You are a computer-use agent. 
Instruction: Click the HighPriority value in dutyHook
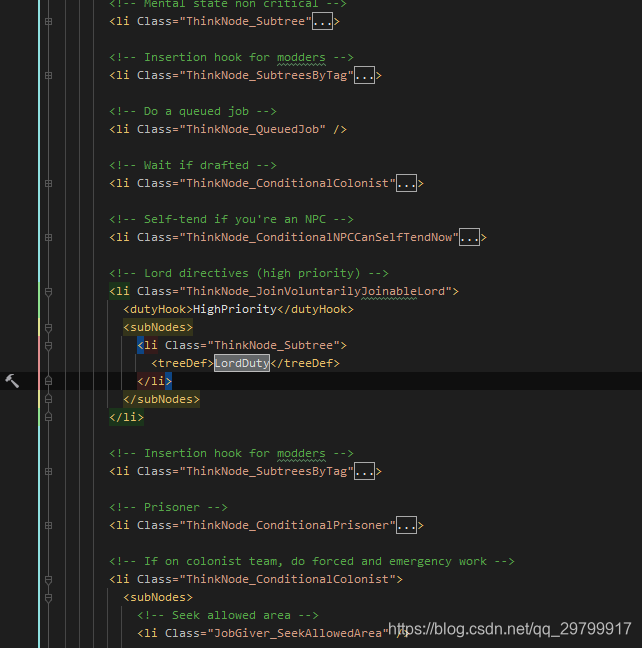coord(235,309)
